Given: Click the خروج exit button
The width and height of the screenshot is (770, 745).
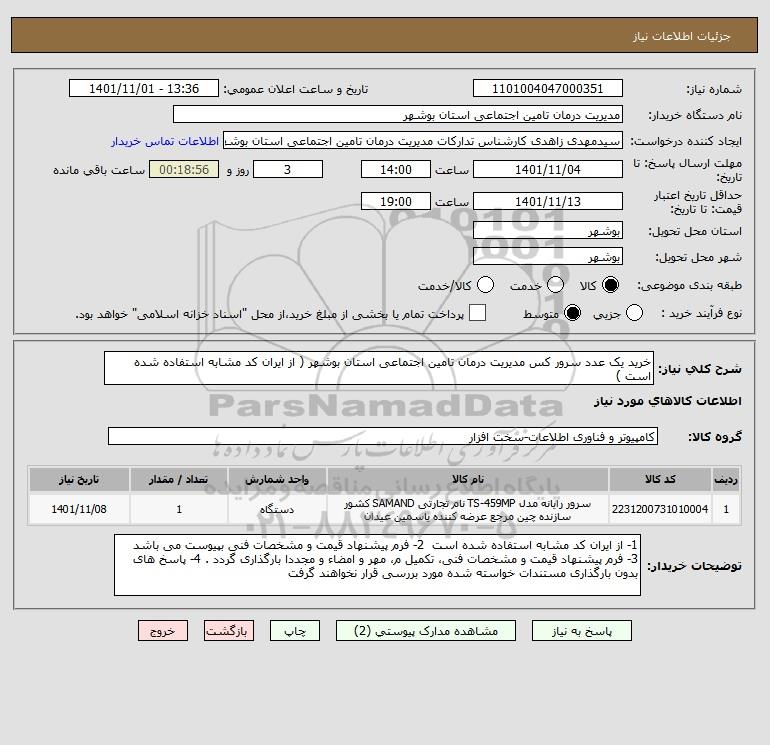Looking at the screenshot, I should tap(163, 631).
